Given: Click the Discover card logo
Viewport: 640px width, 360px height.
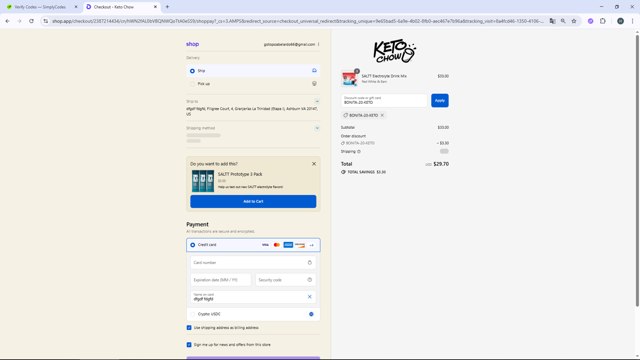Looking at the screenshot, I should [300, 245].
